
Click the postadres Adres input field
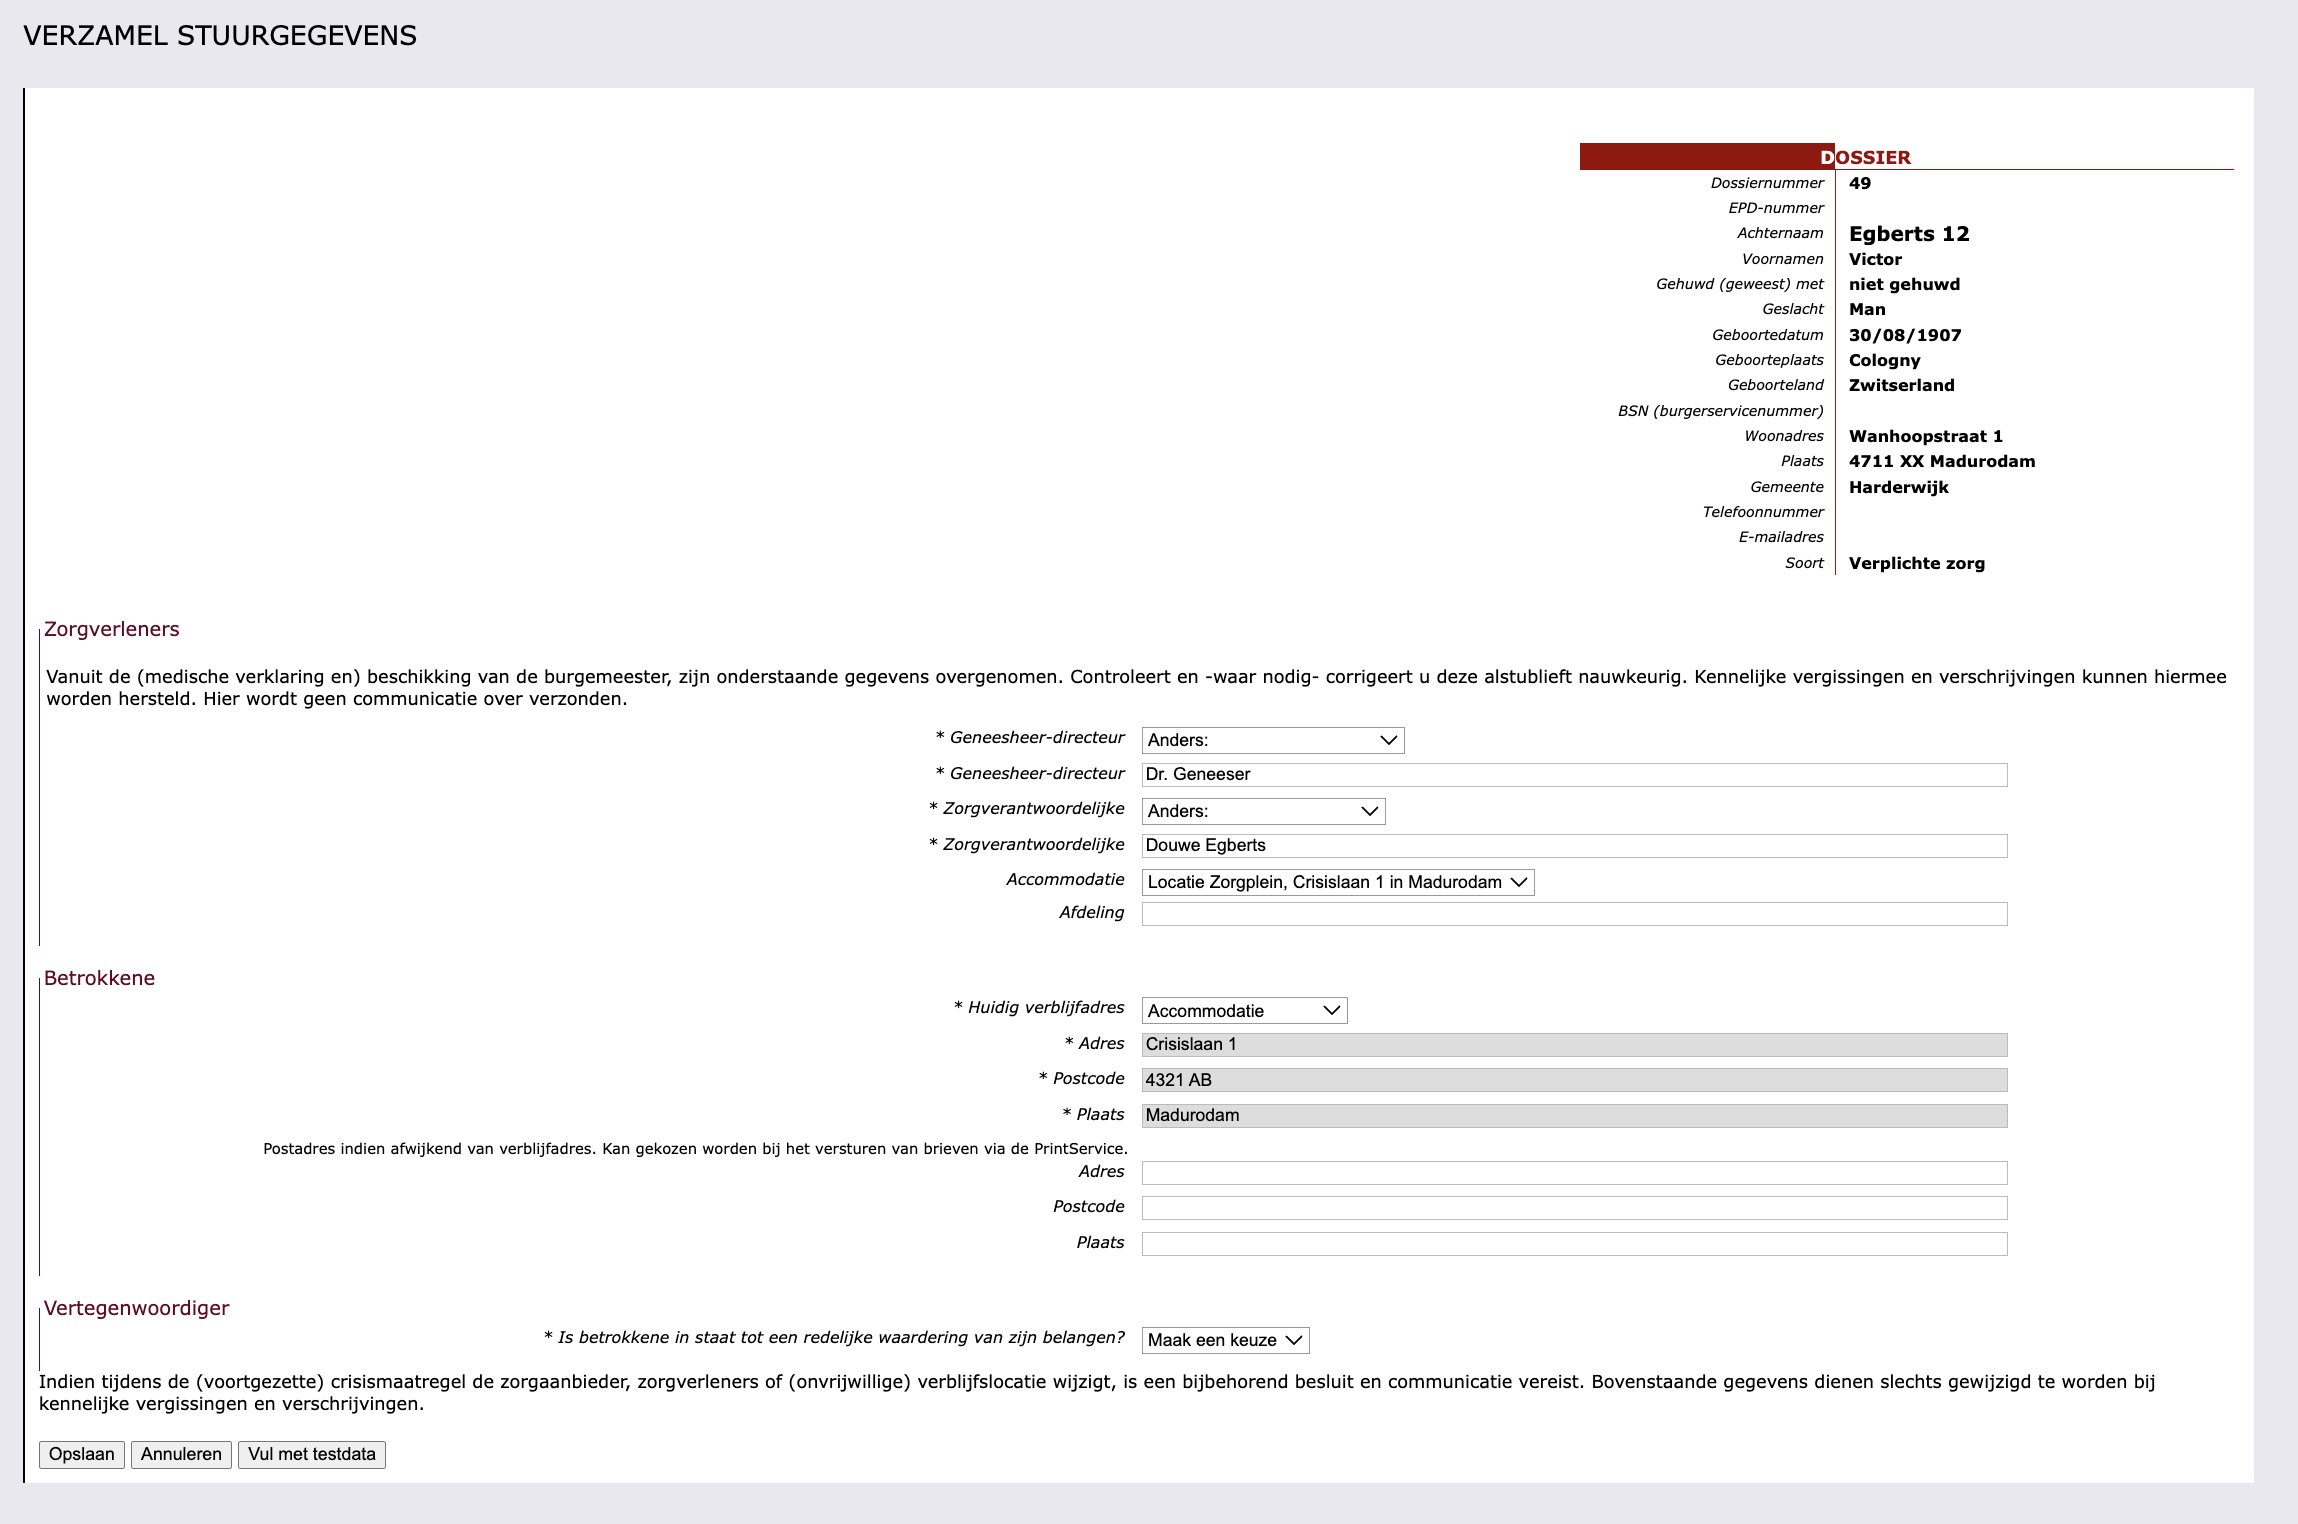pos(1575,1172)
